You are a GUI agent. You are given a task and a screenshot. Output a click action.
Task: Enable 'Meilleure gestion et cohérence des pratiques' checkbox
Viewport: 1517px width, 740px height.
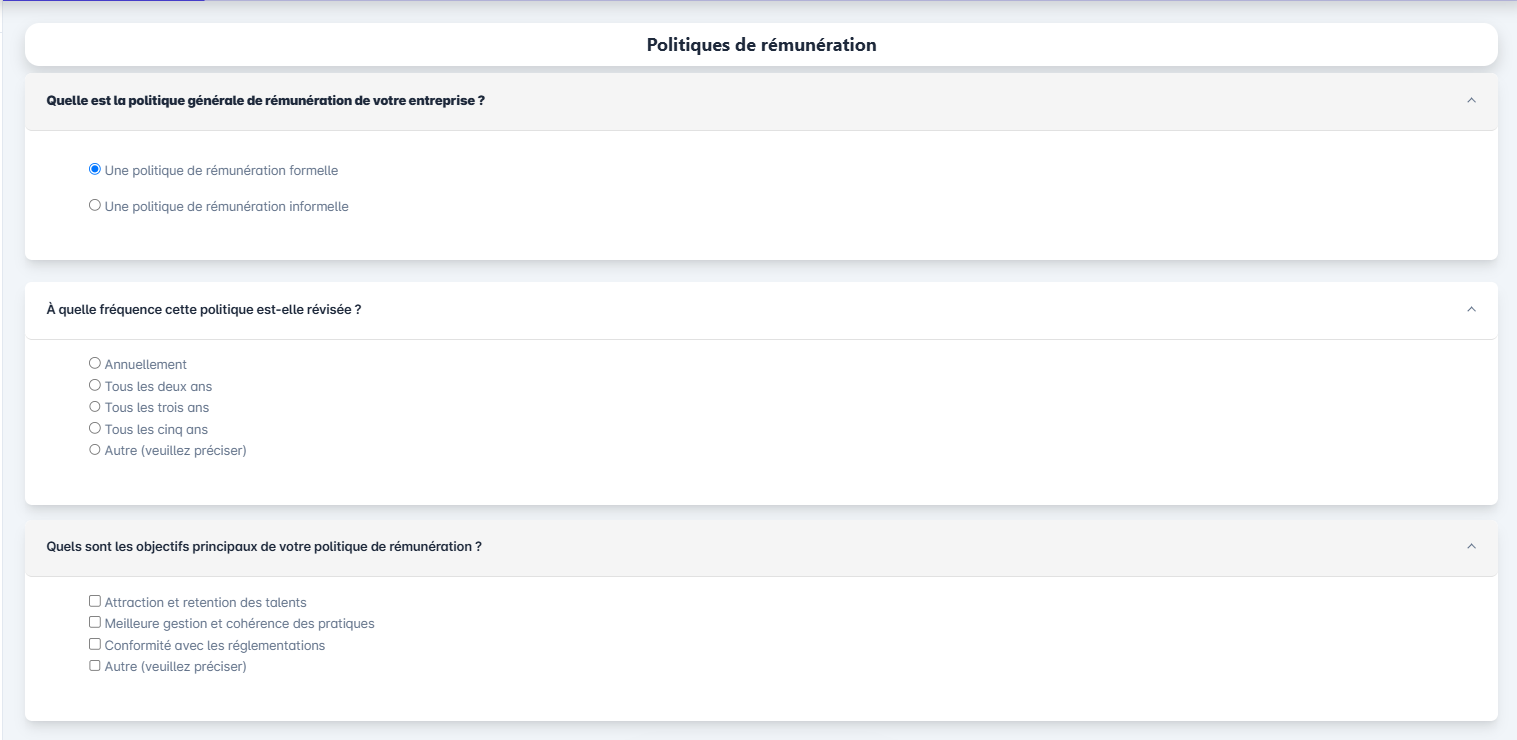(x=95, y=622)
